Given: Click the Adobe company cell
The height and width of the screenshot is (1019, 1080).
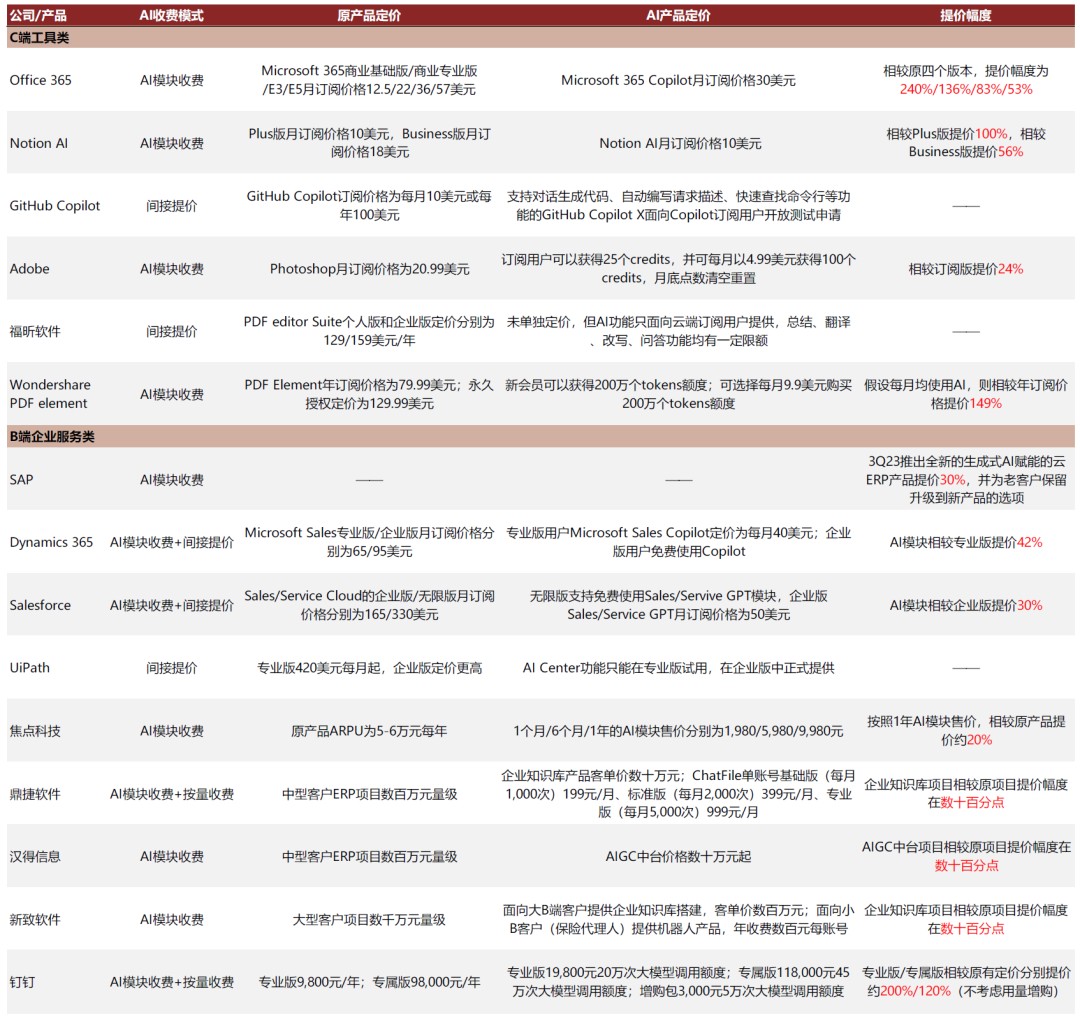Looking at the screenshot, I should pyautogui.click(x=30, y=269).
